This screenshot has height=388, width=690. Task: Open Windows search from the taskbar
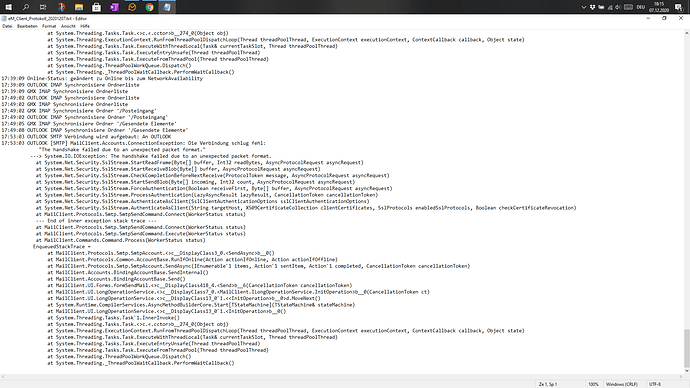click(26, 7)
